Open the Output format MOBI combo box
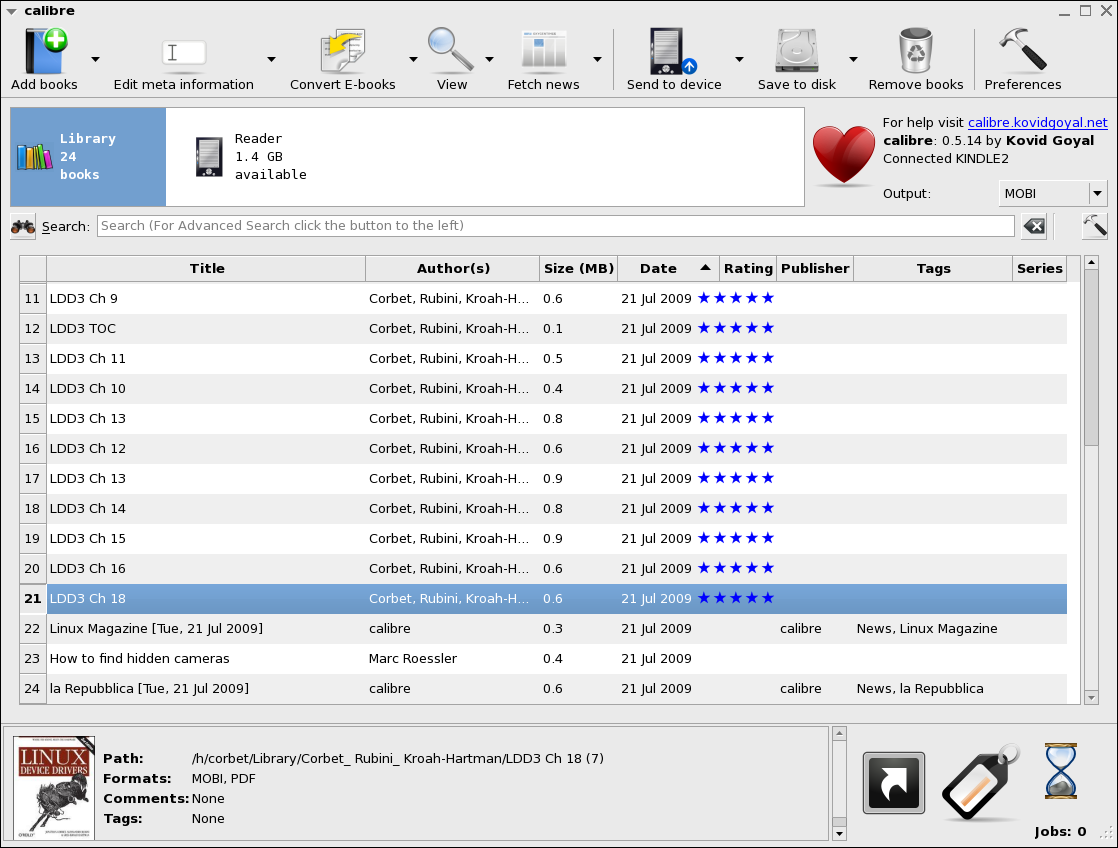 [1052, 193]
